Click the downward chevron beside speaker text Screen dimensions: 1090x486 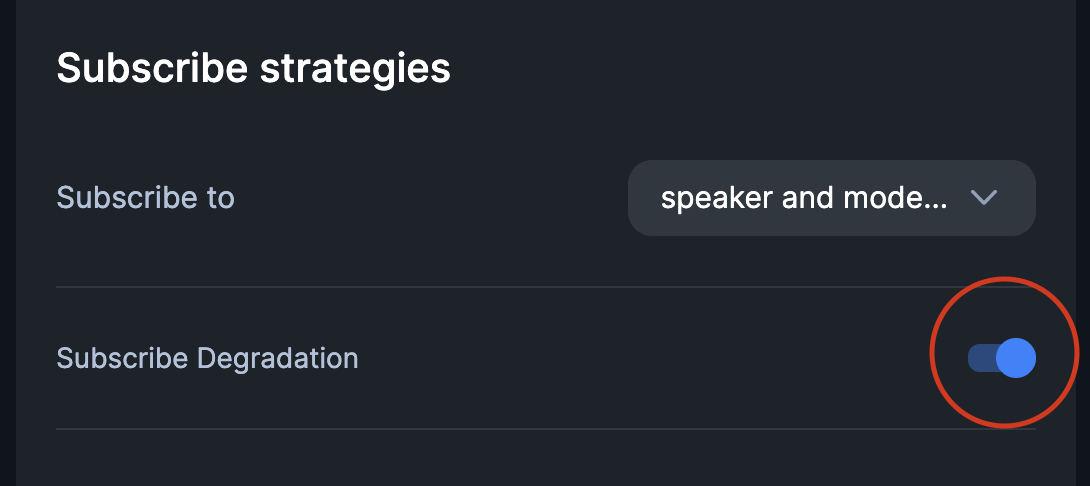pyautogui.click(x=984, y=198)
